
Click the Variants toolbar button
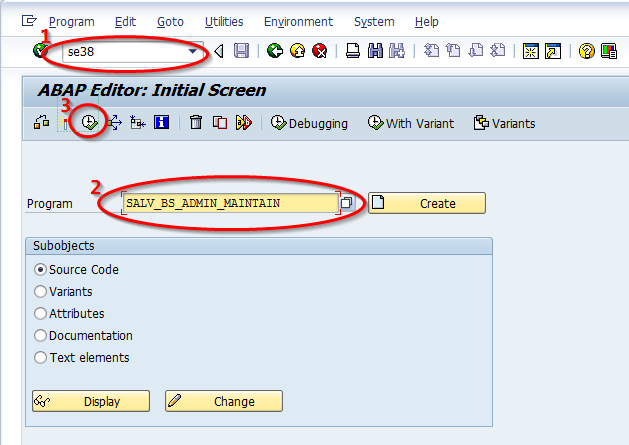(x=504, y=123)
